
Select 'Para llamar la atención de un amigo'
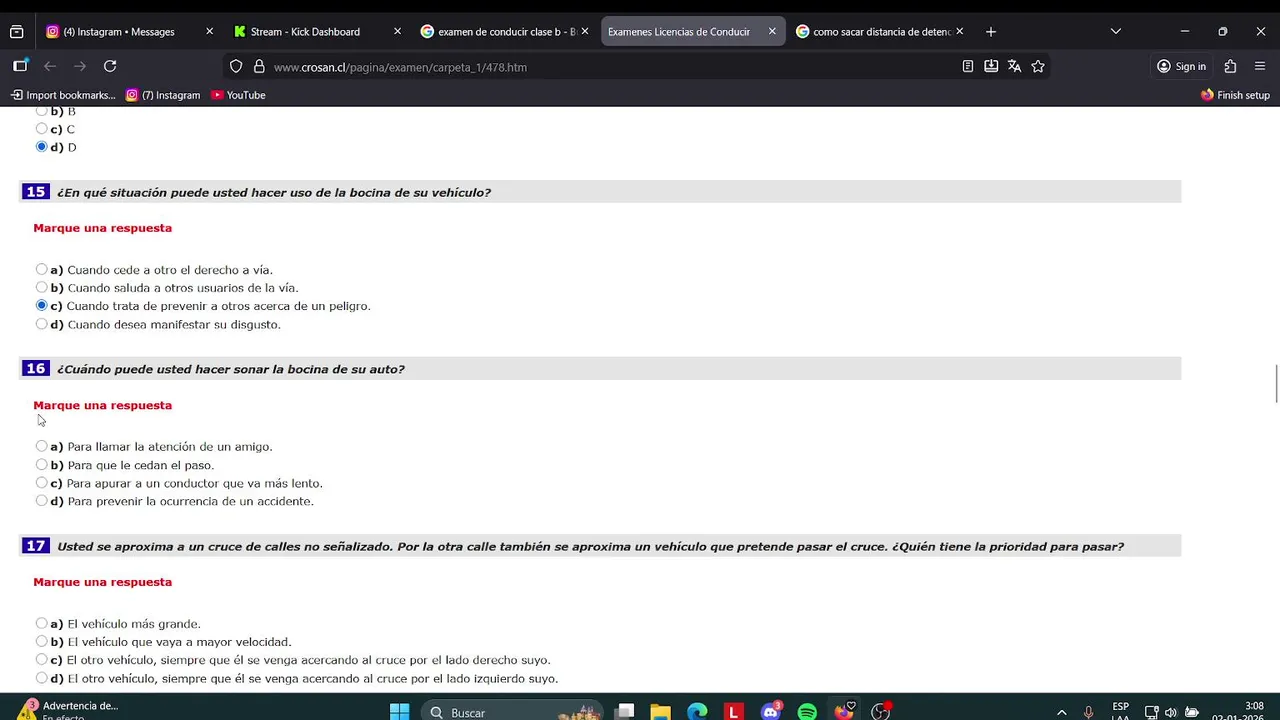click(x=41, y=447)
